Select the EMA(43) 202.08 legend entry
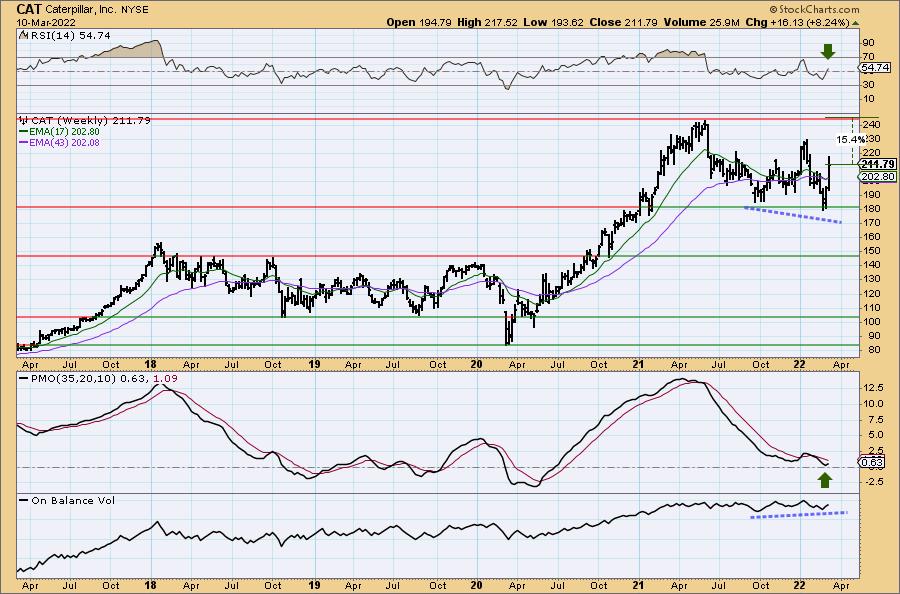 coord(59,142)
